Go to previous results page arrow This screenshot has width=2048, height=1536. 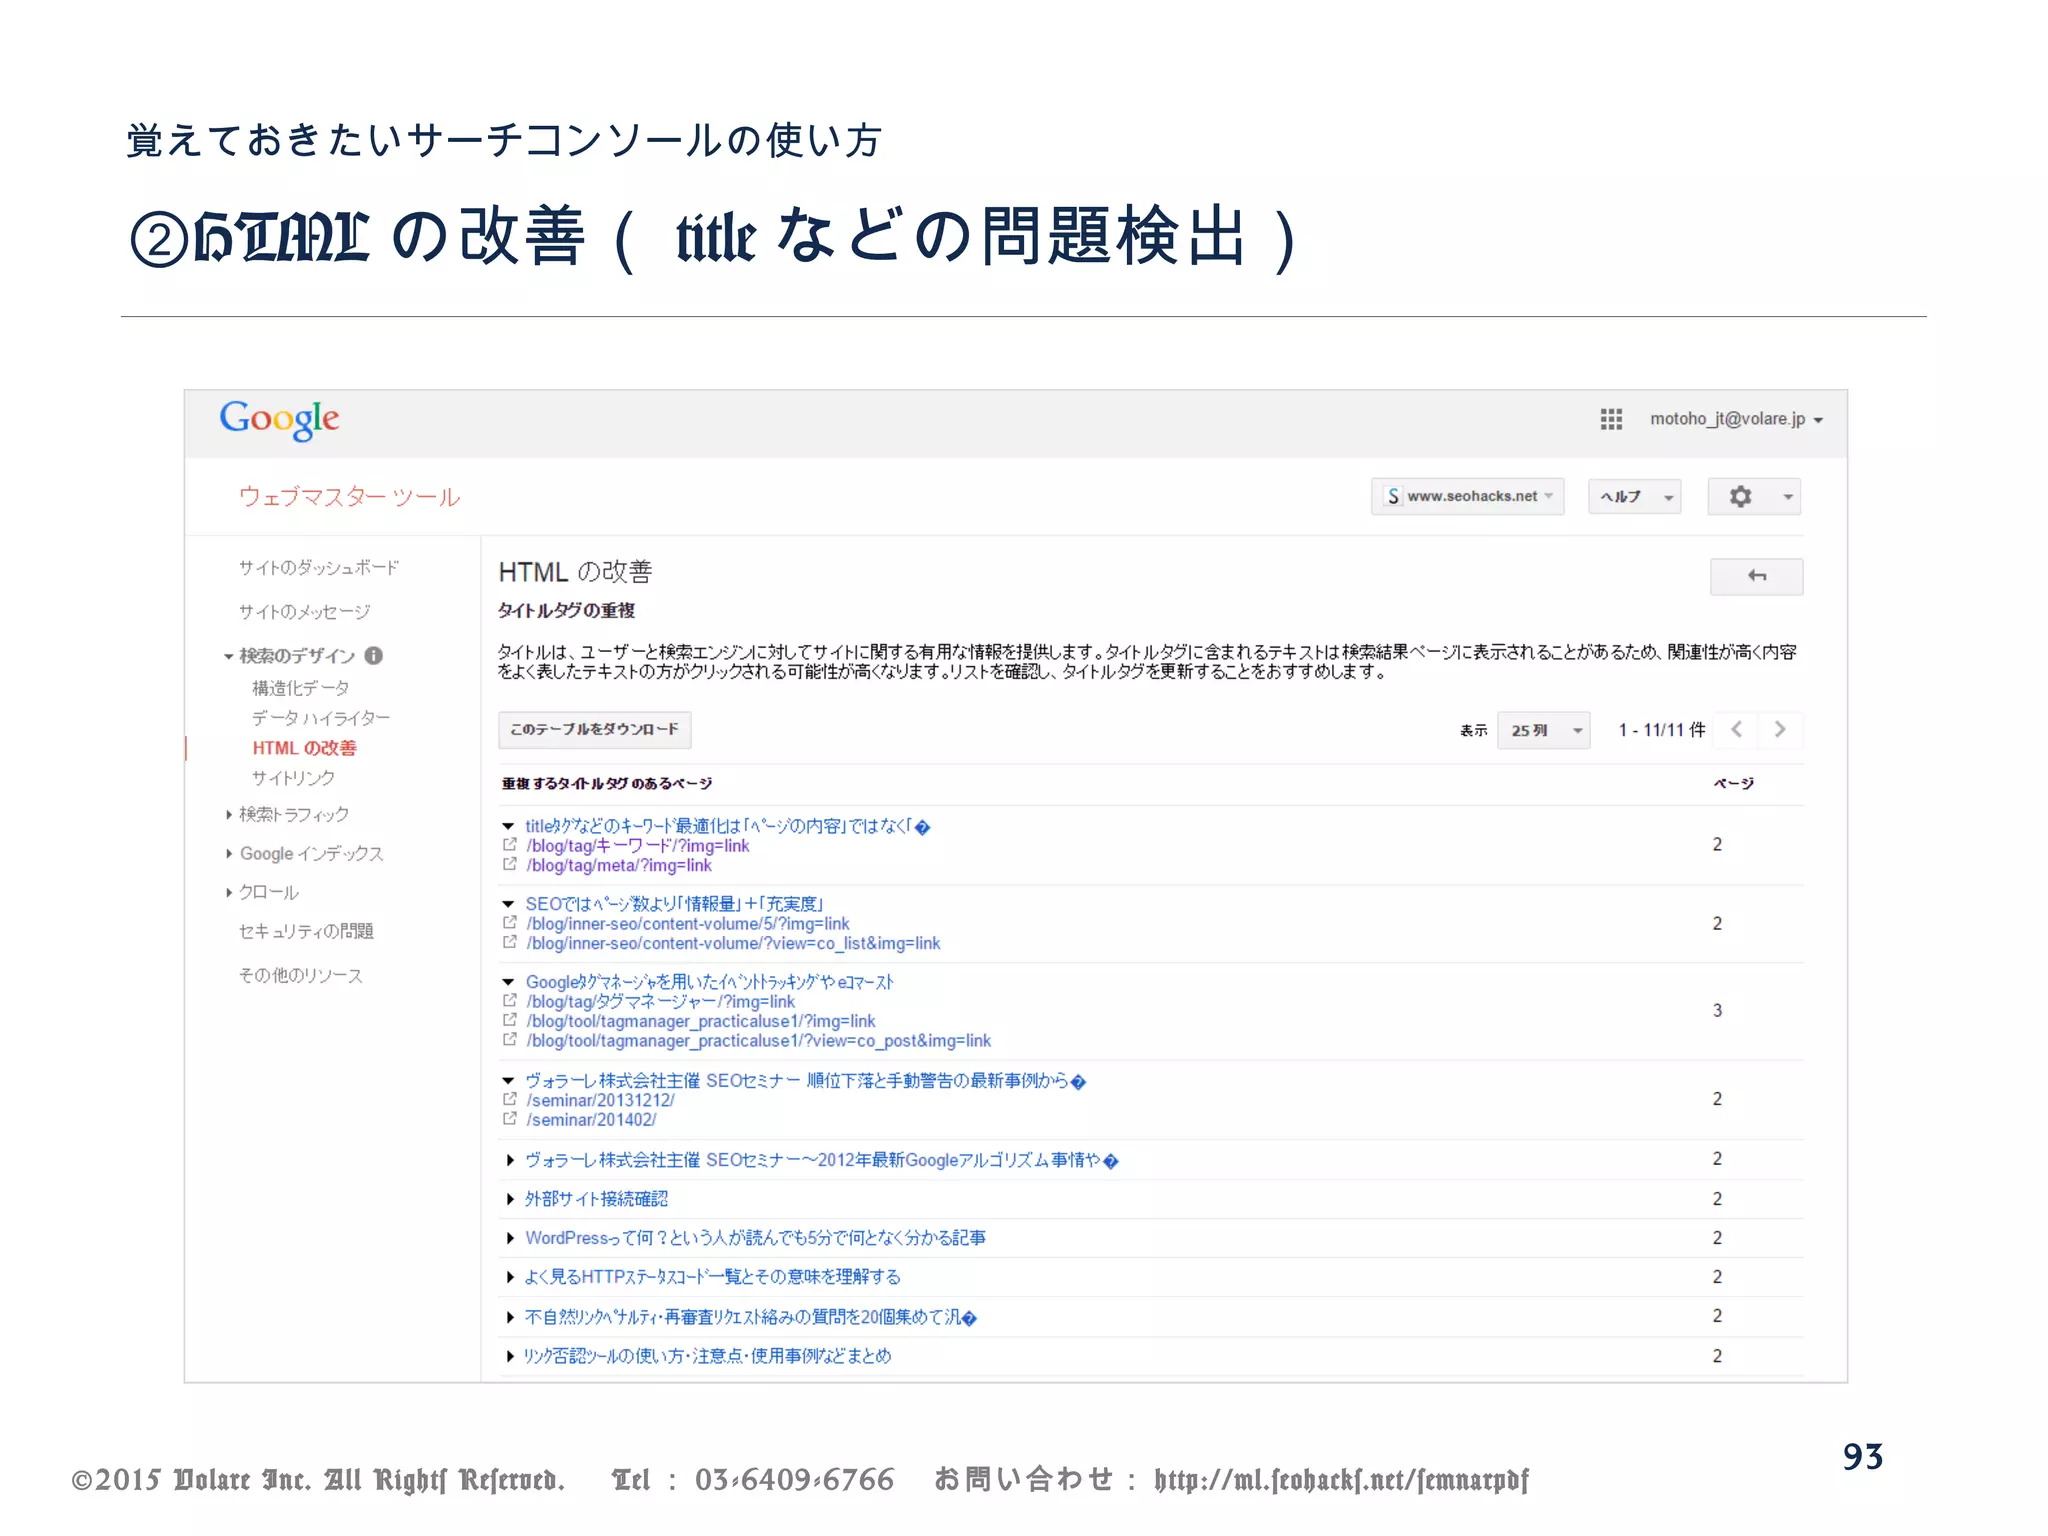[x=1737, y=729]
